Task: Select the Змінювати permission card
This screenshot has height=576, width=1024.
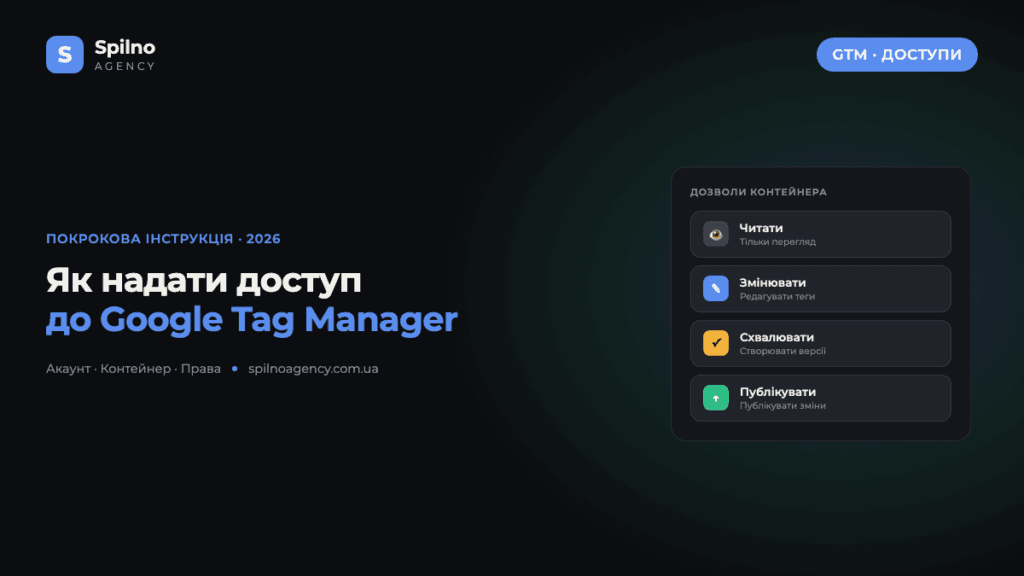Action: [x=820, y=289]
